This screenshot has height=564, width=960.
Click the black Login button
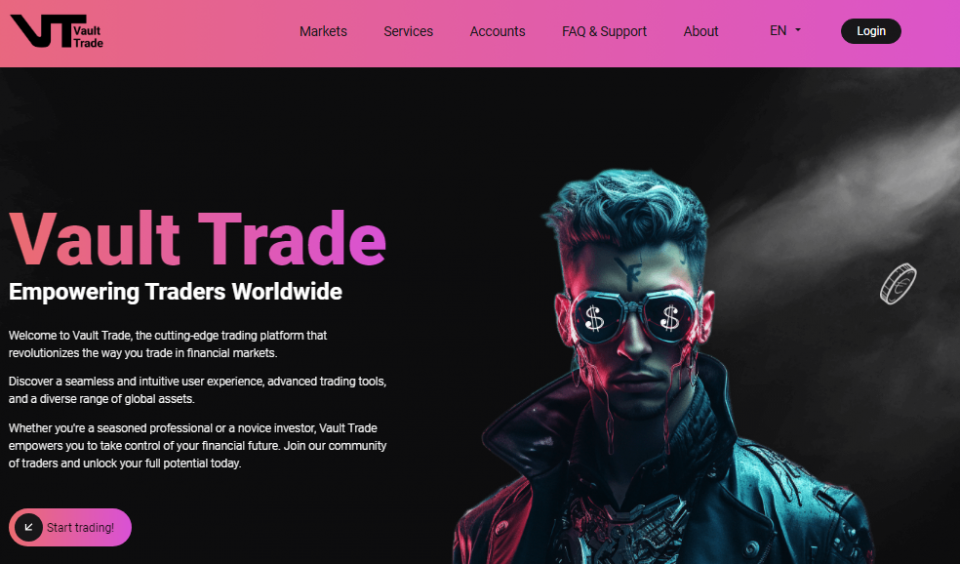pos(871,31)
